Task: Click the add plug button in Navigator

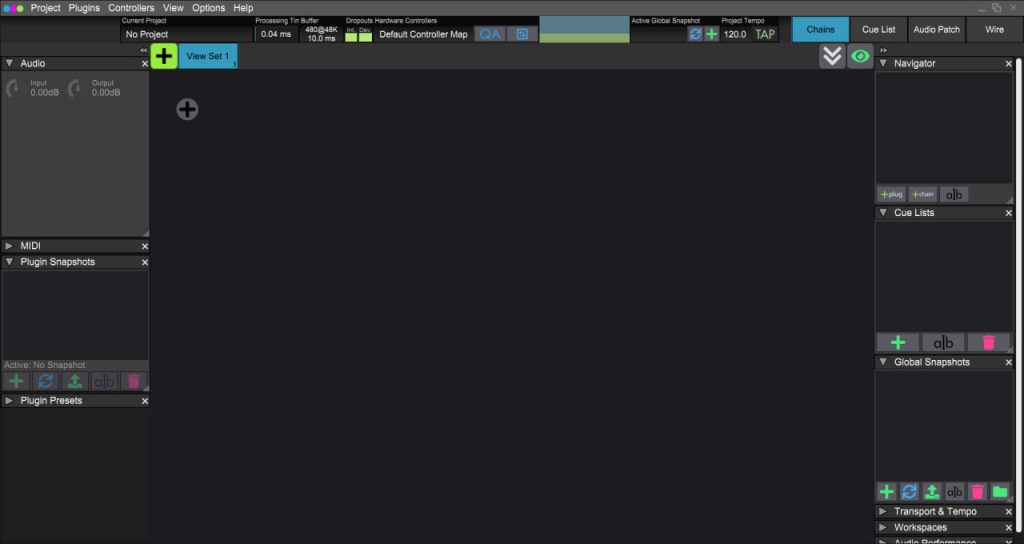Action: [891, 194]
